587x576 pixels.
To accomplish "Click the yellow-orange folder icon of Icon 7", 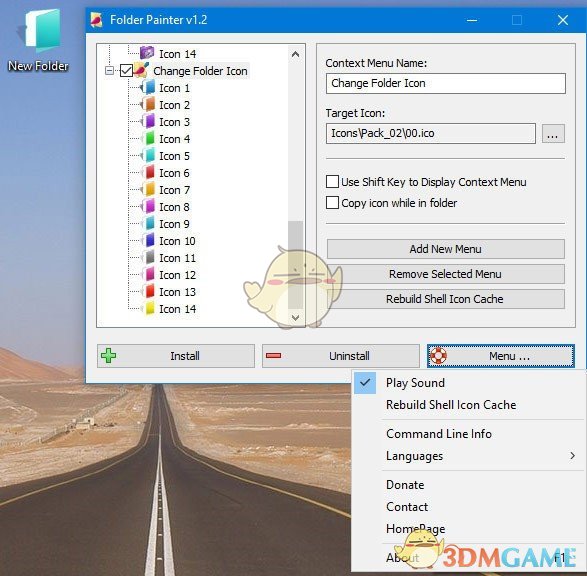I will [x=149, y=190].
